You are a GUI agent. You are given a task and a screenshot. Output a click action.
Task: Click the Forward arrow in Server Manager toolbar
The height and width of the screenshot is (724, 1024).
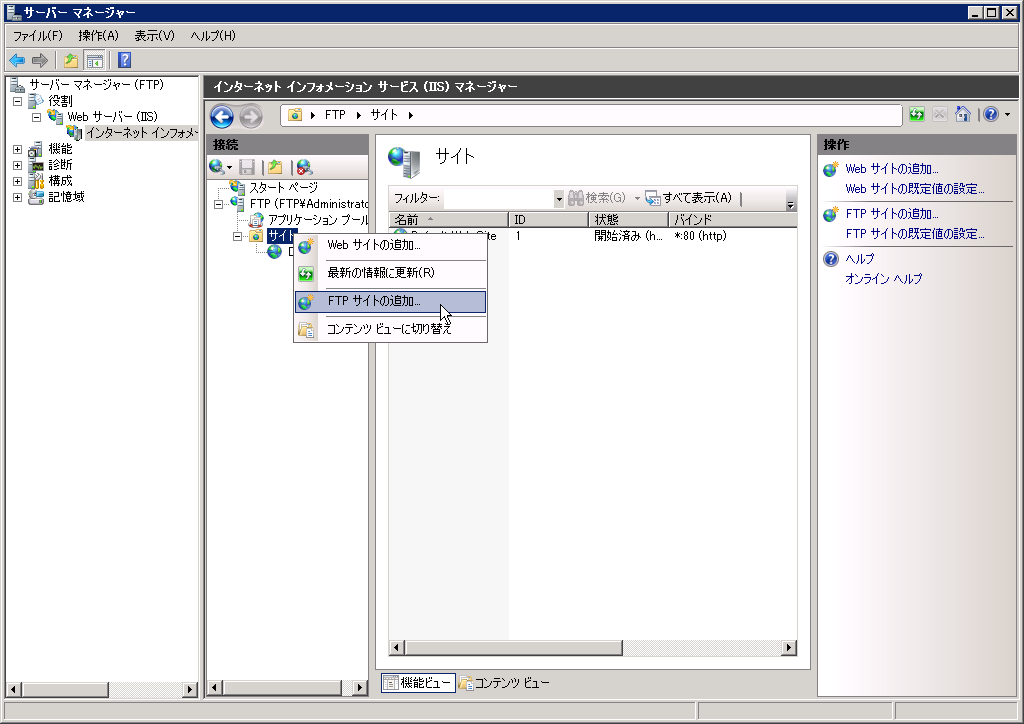[x=40, y=61]
